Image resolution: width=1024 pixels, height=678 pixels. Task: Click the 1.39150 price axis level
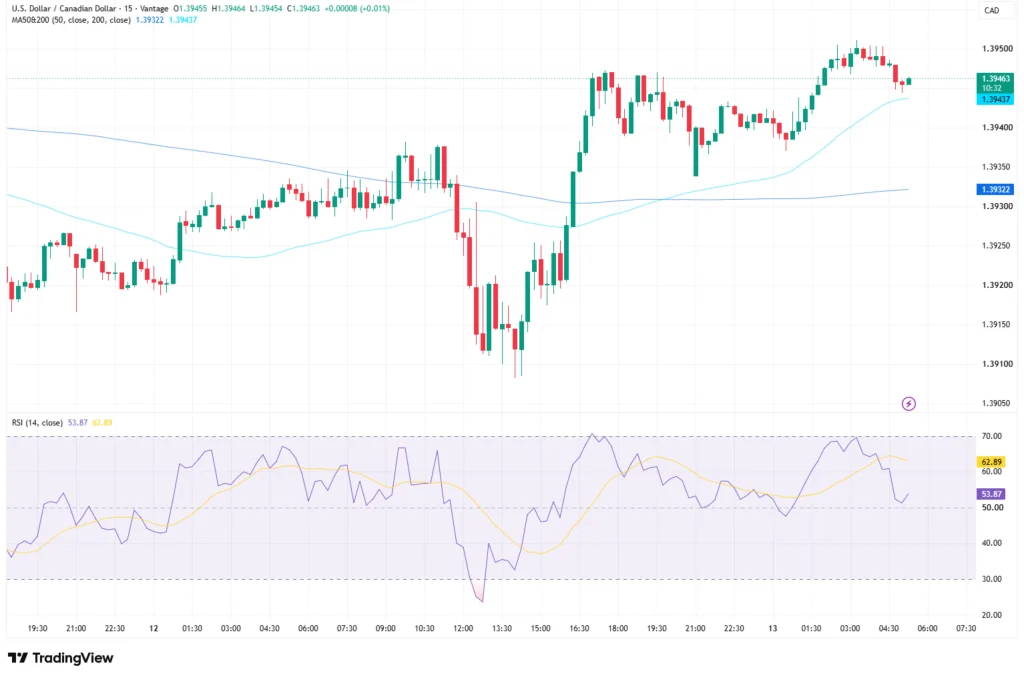(x=997, y=325)
